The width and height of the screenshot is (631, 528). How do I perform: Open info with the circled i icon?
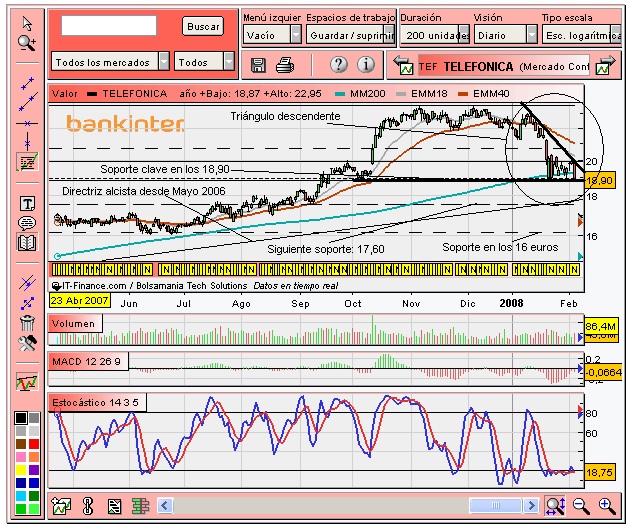(365, 64)
